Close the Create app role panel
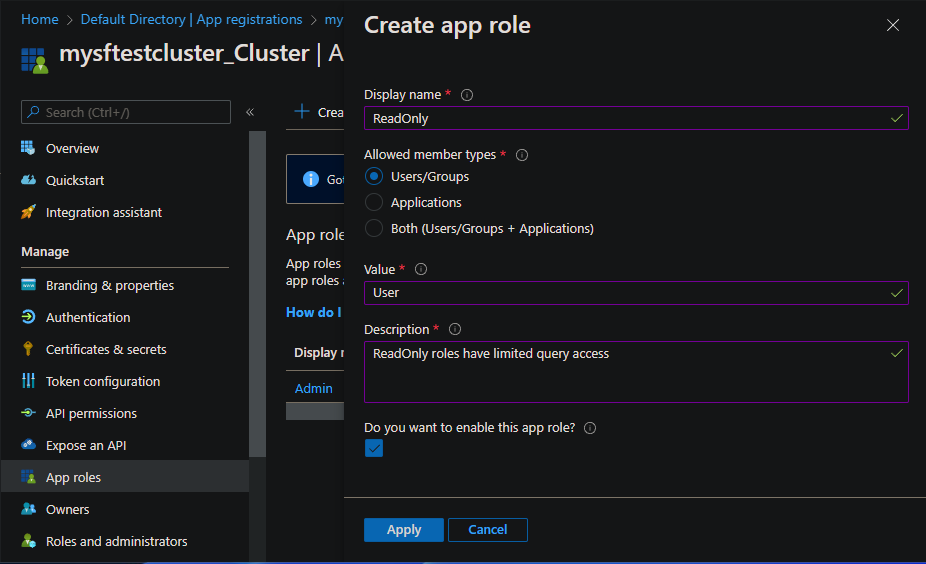 tap(893, 25)
